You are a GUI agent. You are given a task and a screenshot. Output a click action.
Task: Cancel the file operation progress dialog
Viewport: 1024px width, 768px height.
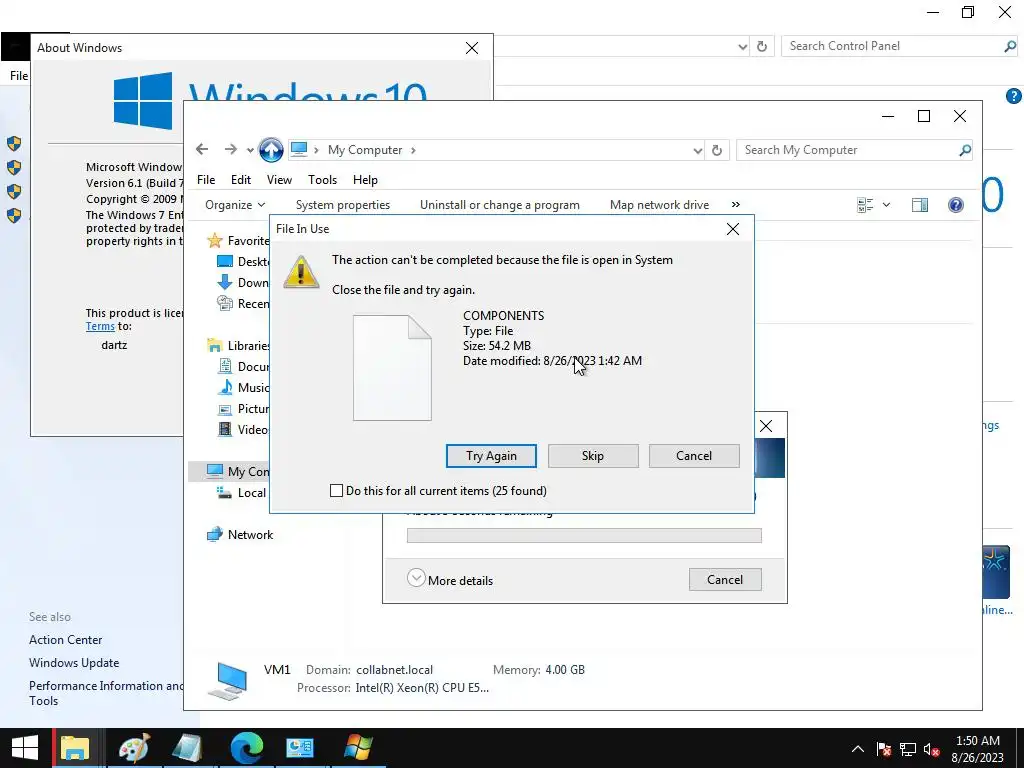[x=725, y=579]
